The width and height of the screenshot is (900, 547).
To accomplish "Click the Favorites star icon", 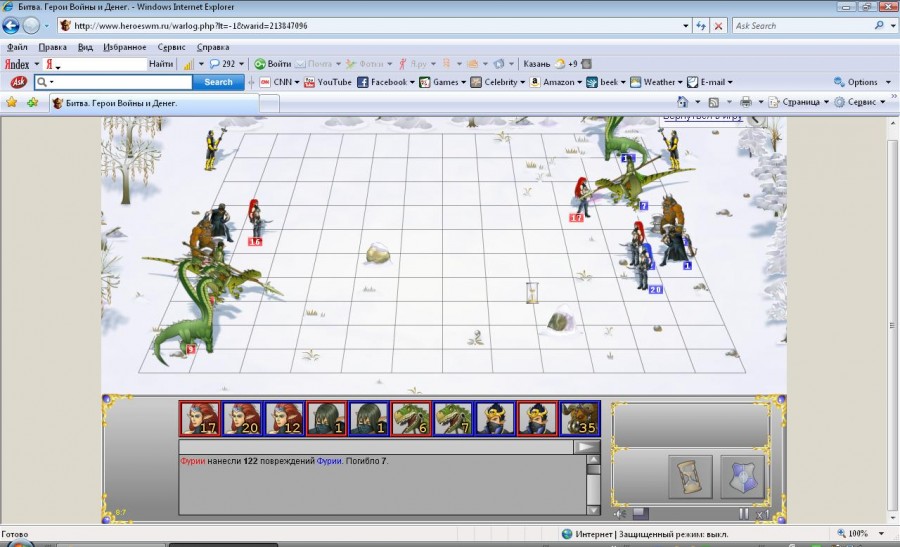I will click(11, 102).
